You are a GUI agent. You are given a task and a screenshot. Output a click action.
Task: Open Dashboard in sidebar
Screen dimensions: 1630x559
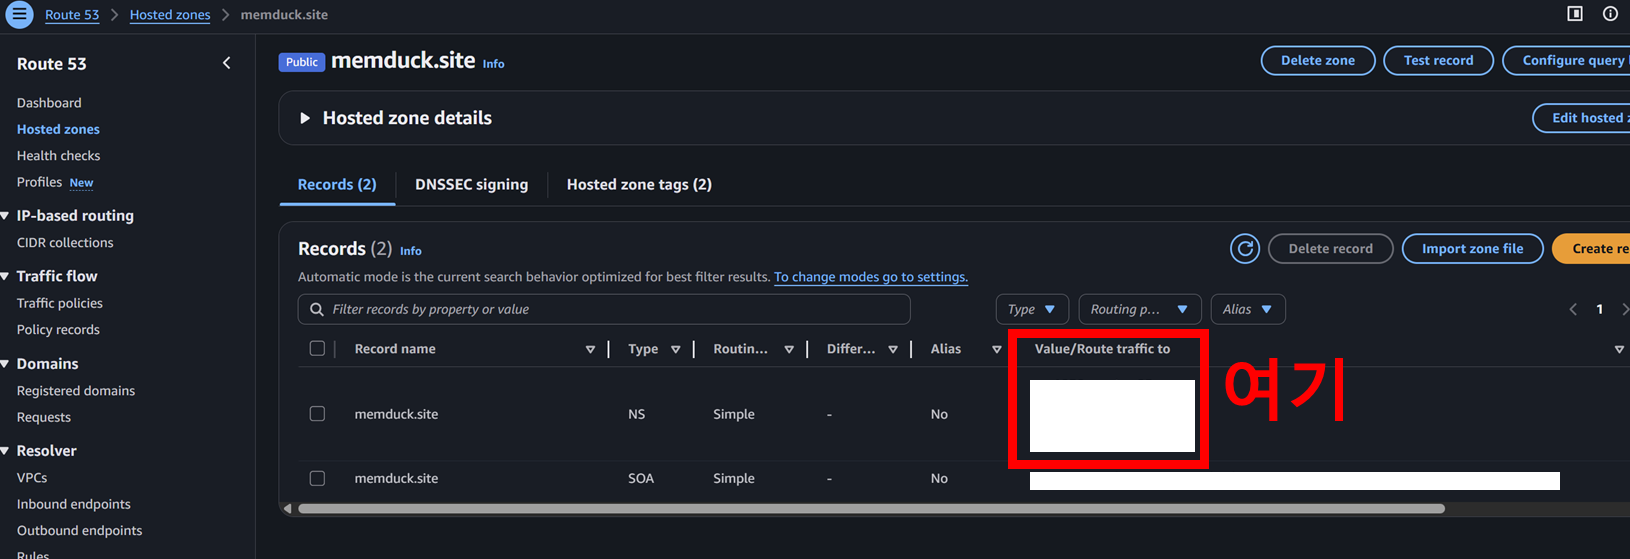point(49,103)
